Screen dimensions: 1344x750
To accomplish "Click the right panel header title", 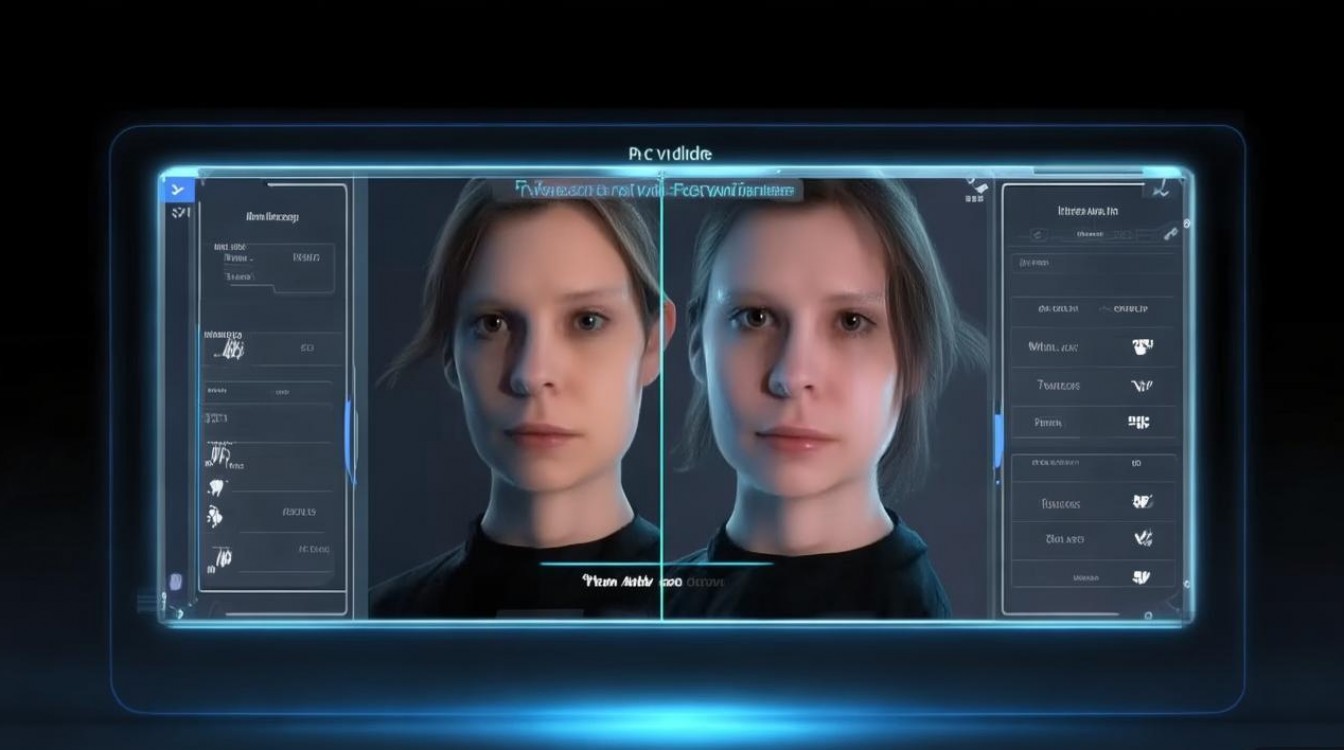I will [1087, 211].
